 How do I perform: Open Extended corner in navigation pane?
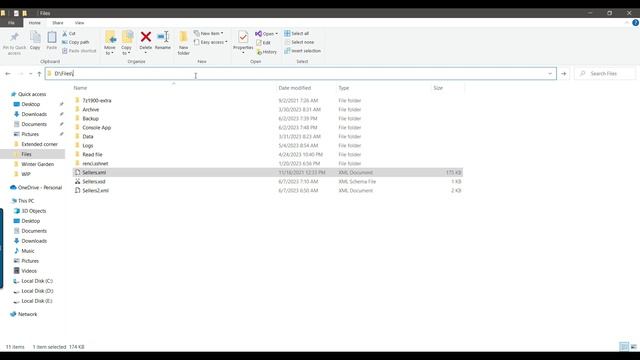coord(39,144)
